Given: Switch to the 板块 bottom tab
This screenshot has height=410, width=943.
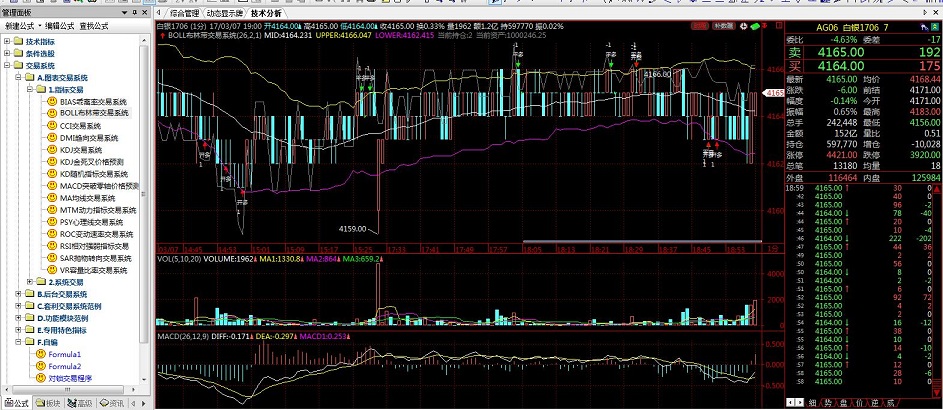Looking at the screenshot, I should coord(48,403).
